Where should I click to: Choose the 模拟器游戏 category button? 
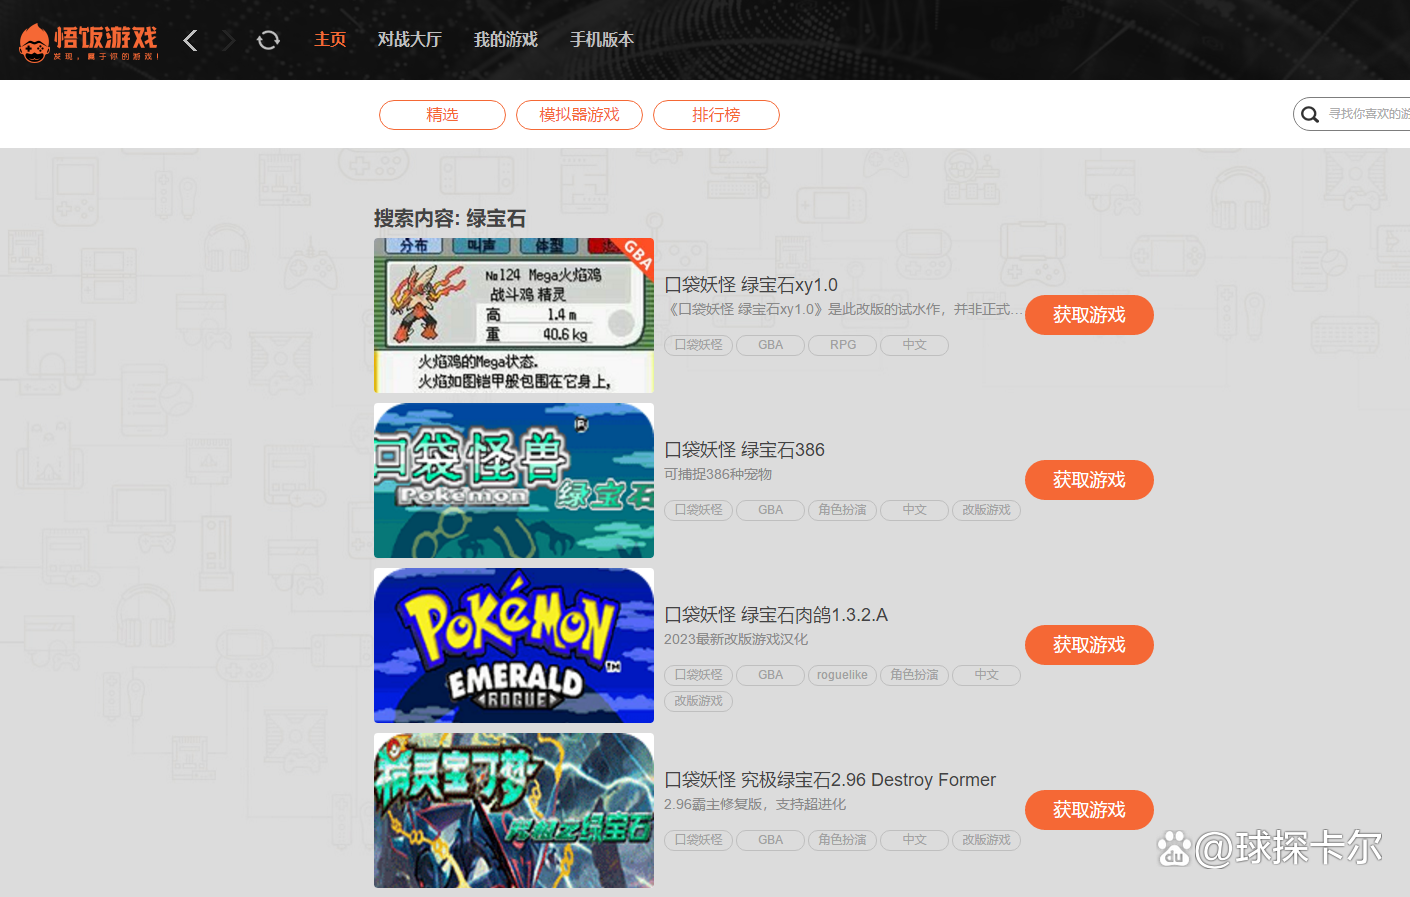point(579,115)
